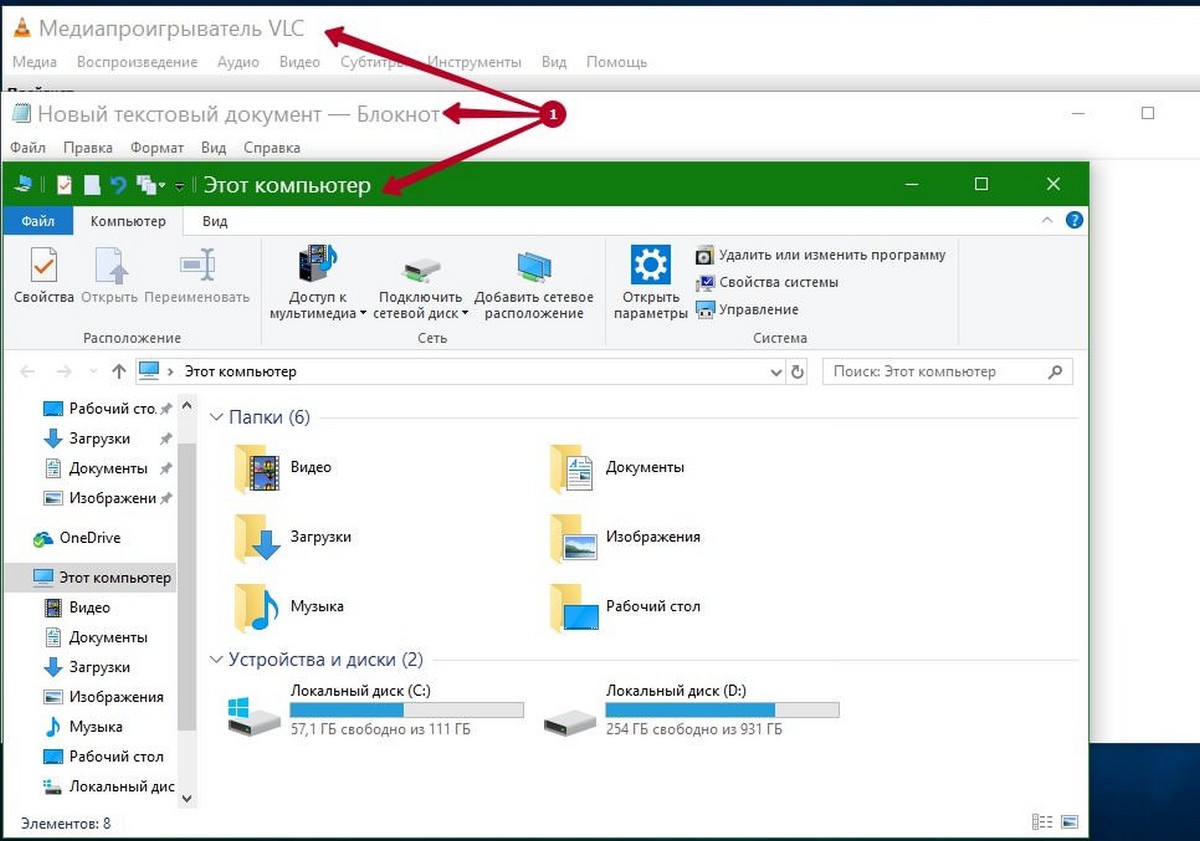The image size is (1200, 841).
Task: Click the Properties (Свойства) ribbon icon
Action: [43, 268]
